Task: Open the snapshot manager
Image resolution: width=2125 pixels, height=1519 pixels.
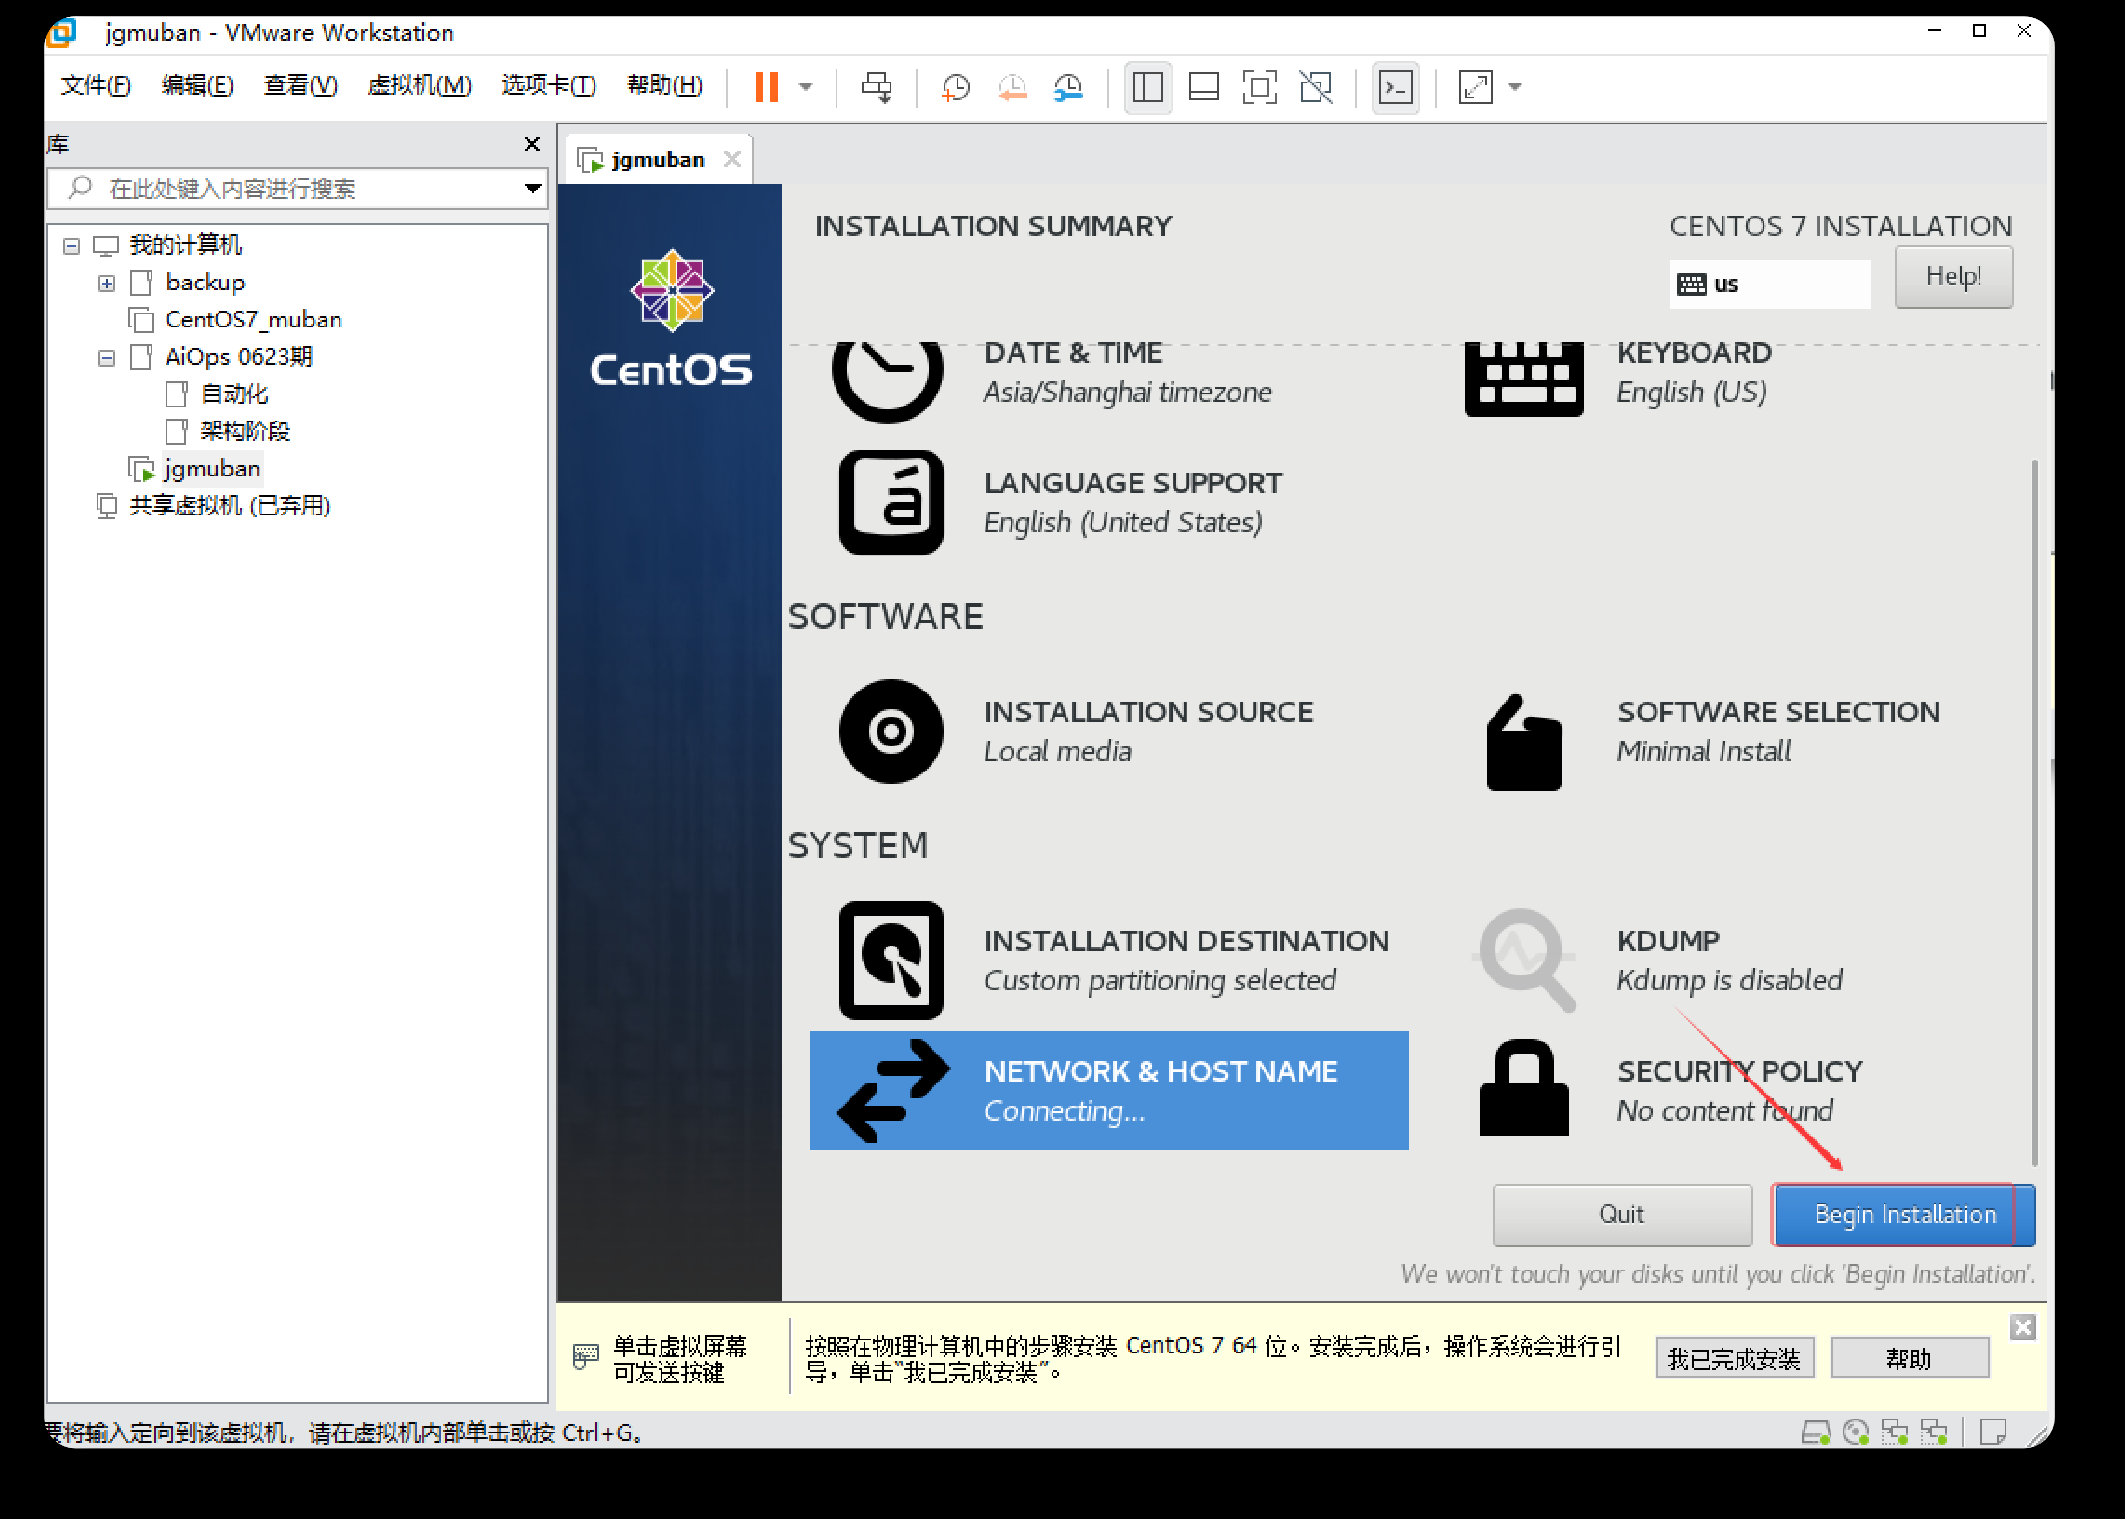Action: [1068, 87]
